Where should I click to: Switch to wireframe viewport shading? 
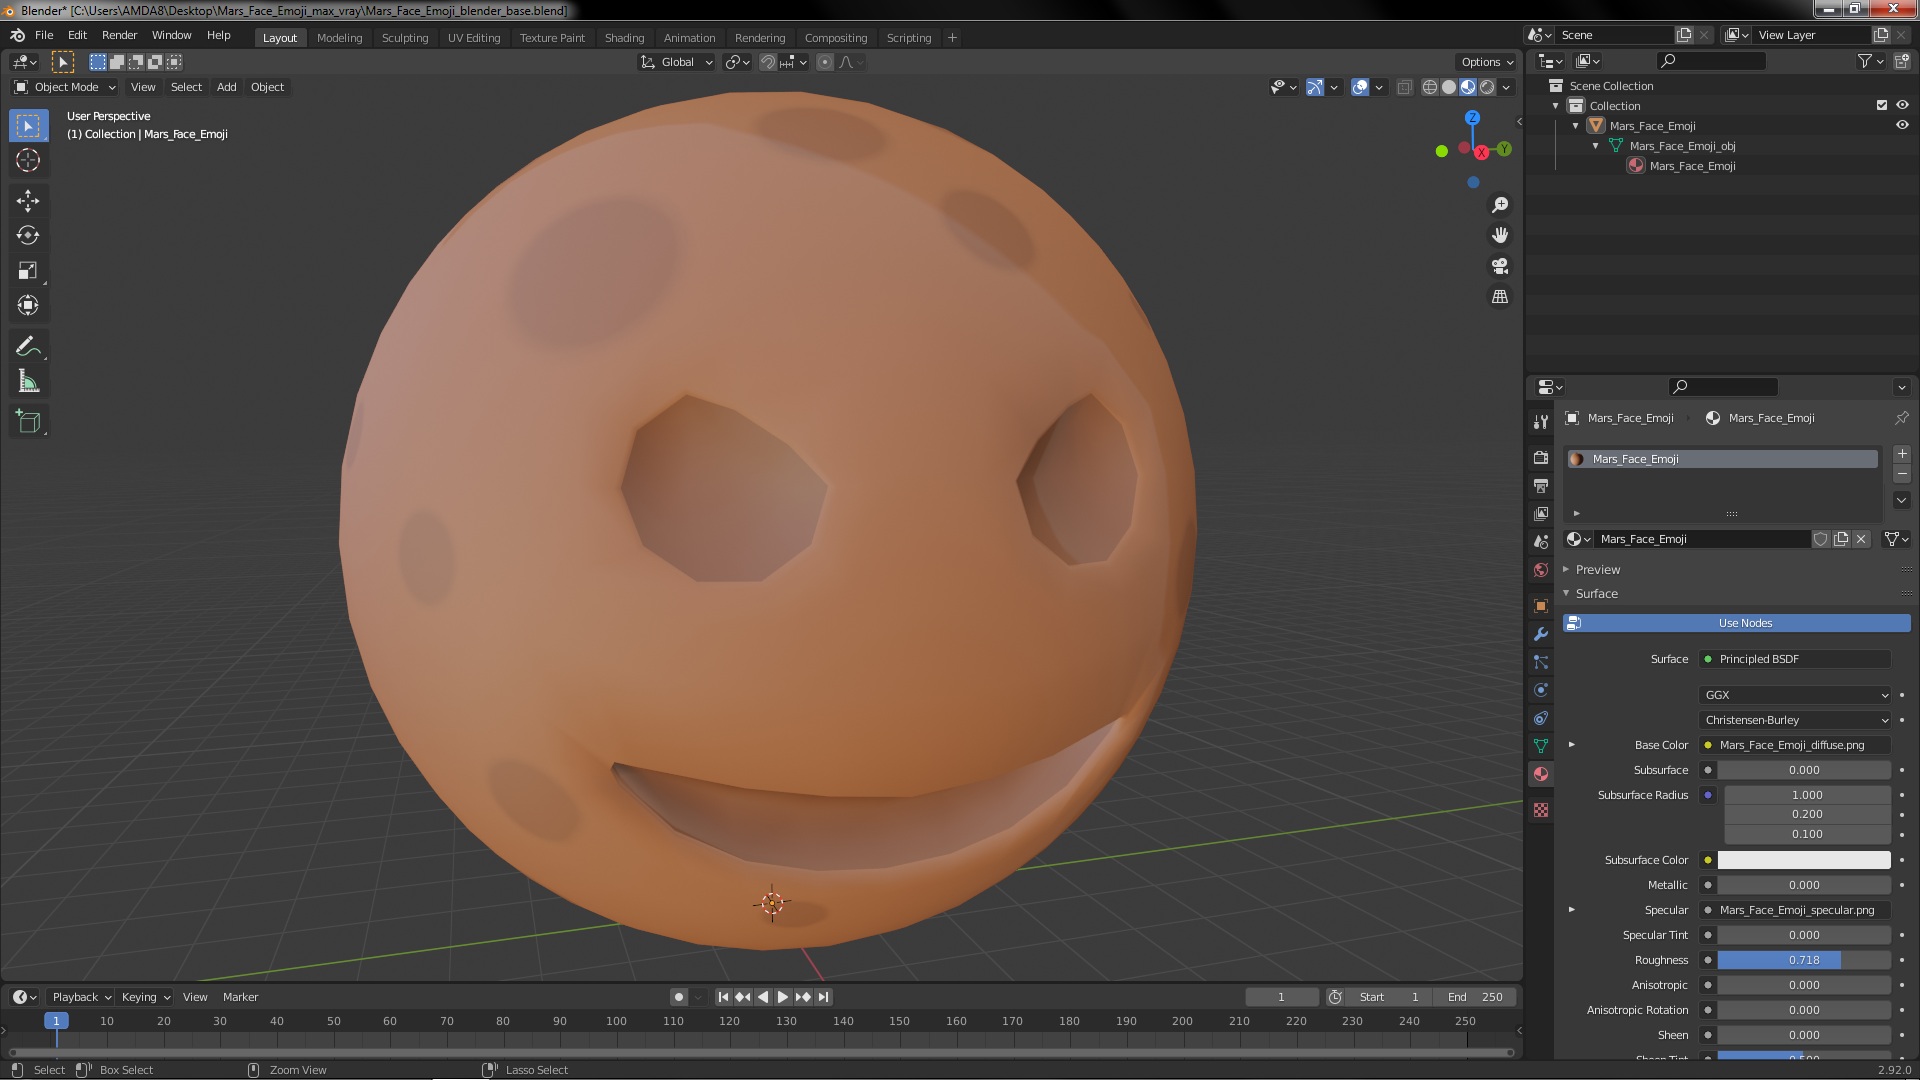(1430, 87)
